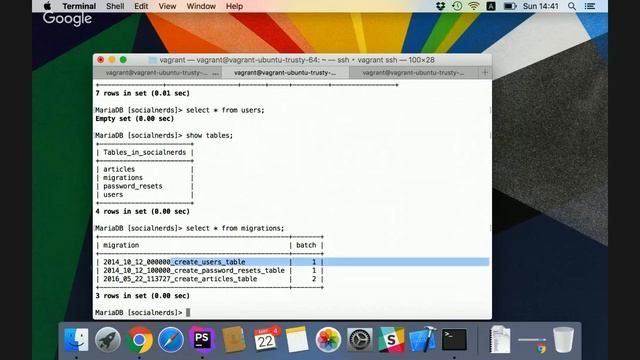Open Google Chrome from the Dock

[x=139, y=340]
